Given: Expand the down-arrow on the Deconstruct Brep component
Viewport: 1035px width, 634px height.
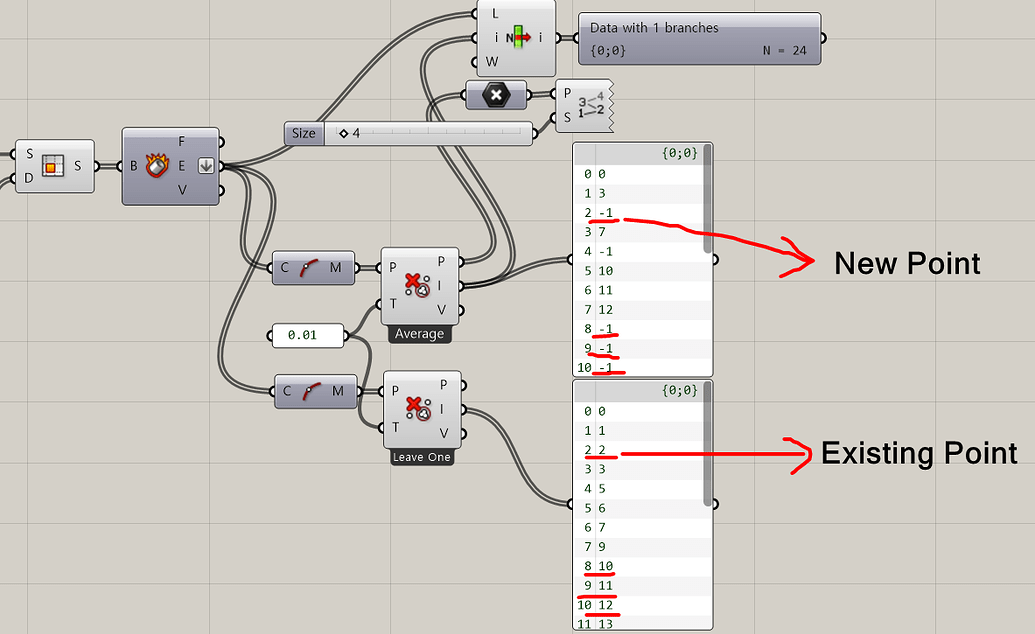Looking at the screenshot, I should click(207, 166).
